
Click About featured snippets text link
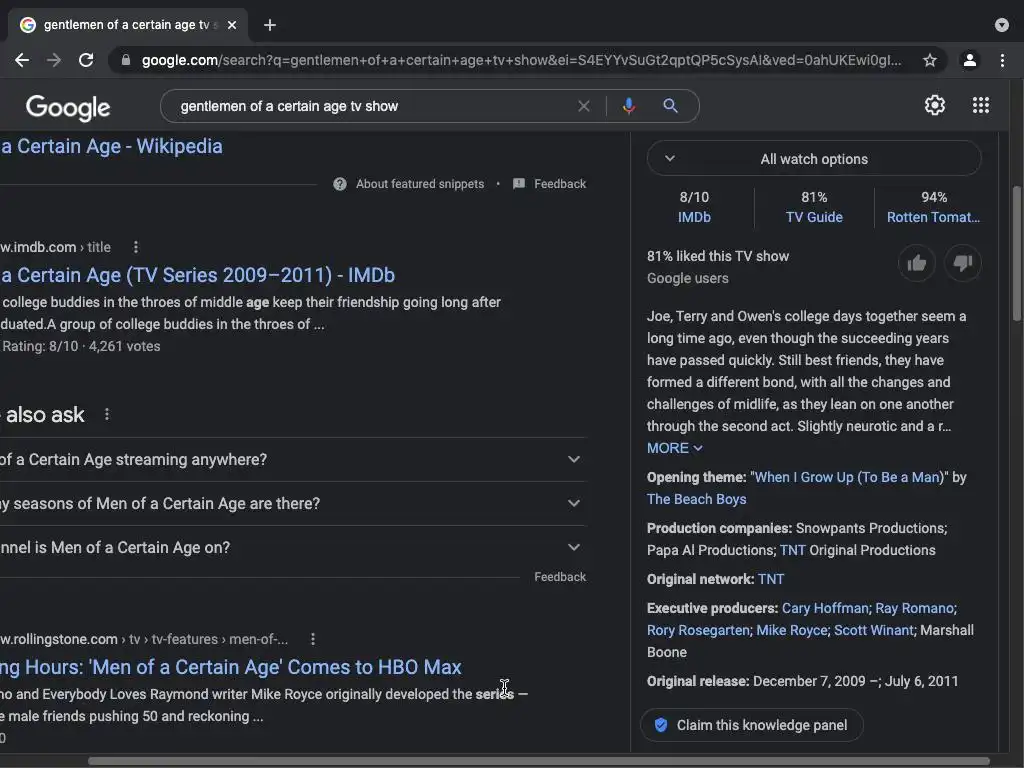[x=420, y=184]
